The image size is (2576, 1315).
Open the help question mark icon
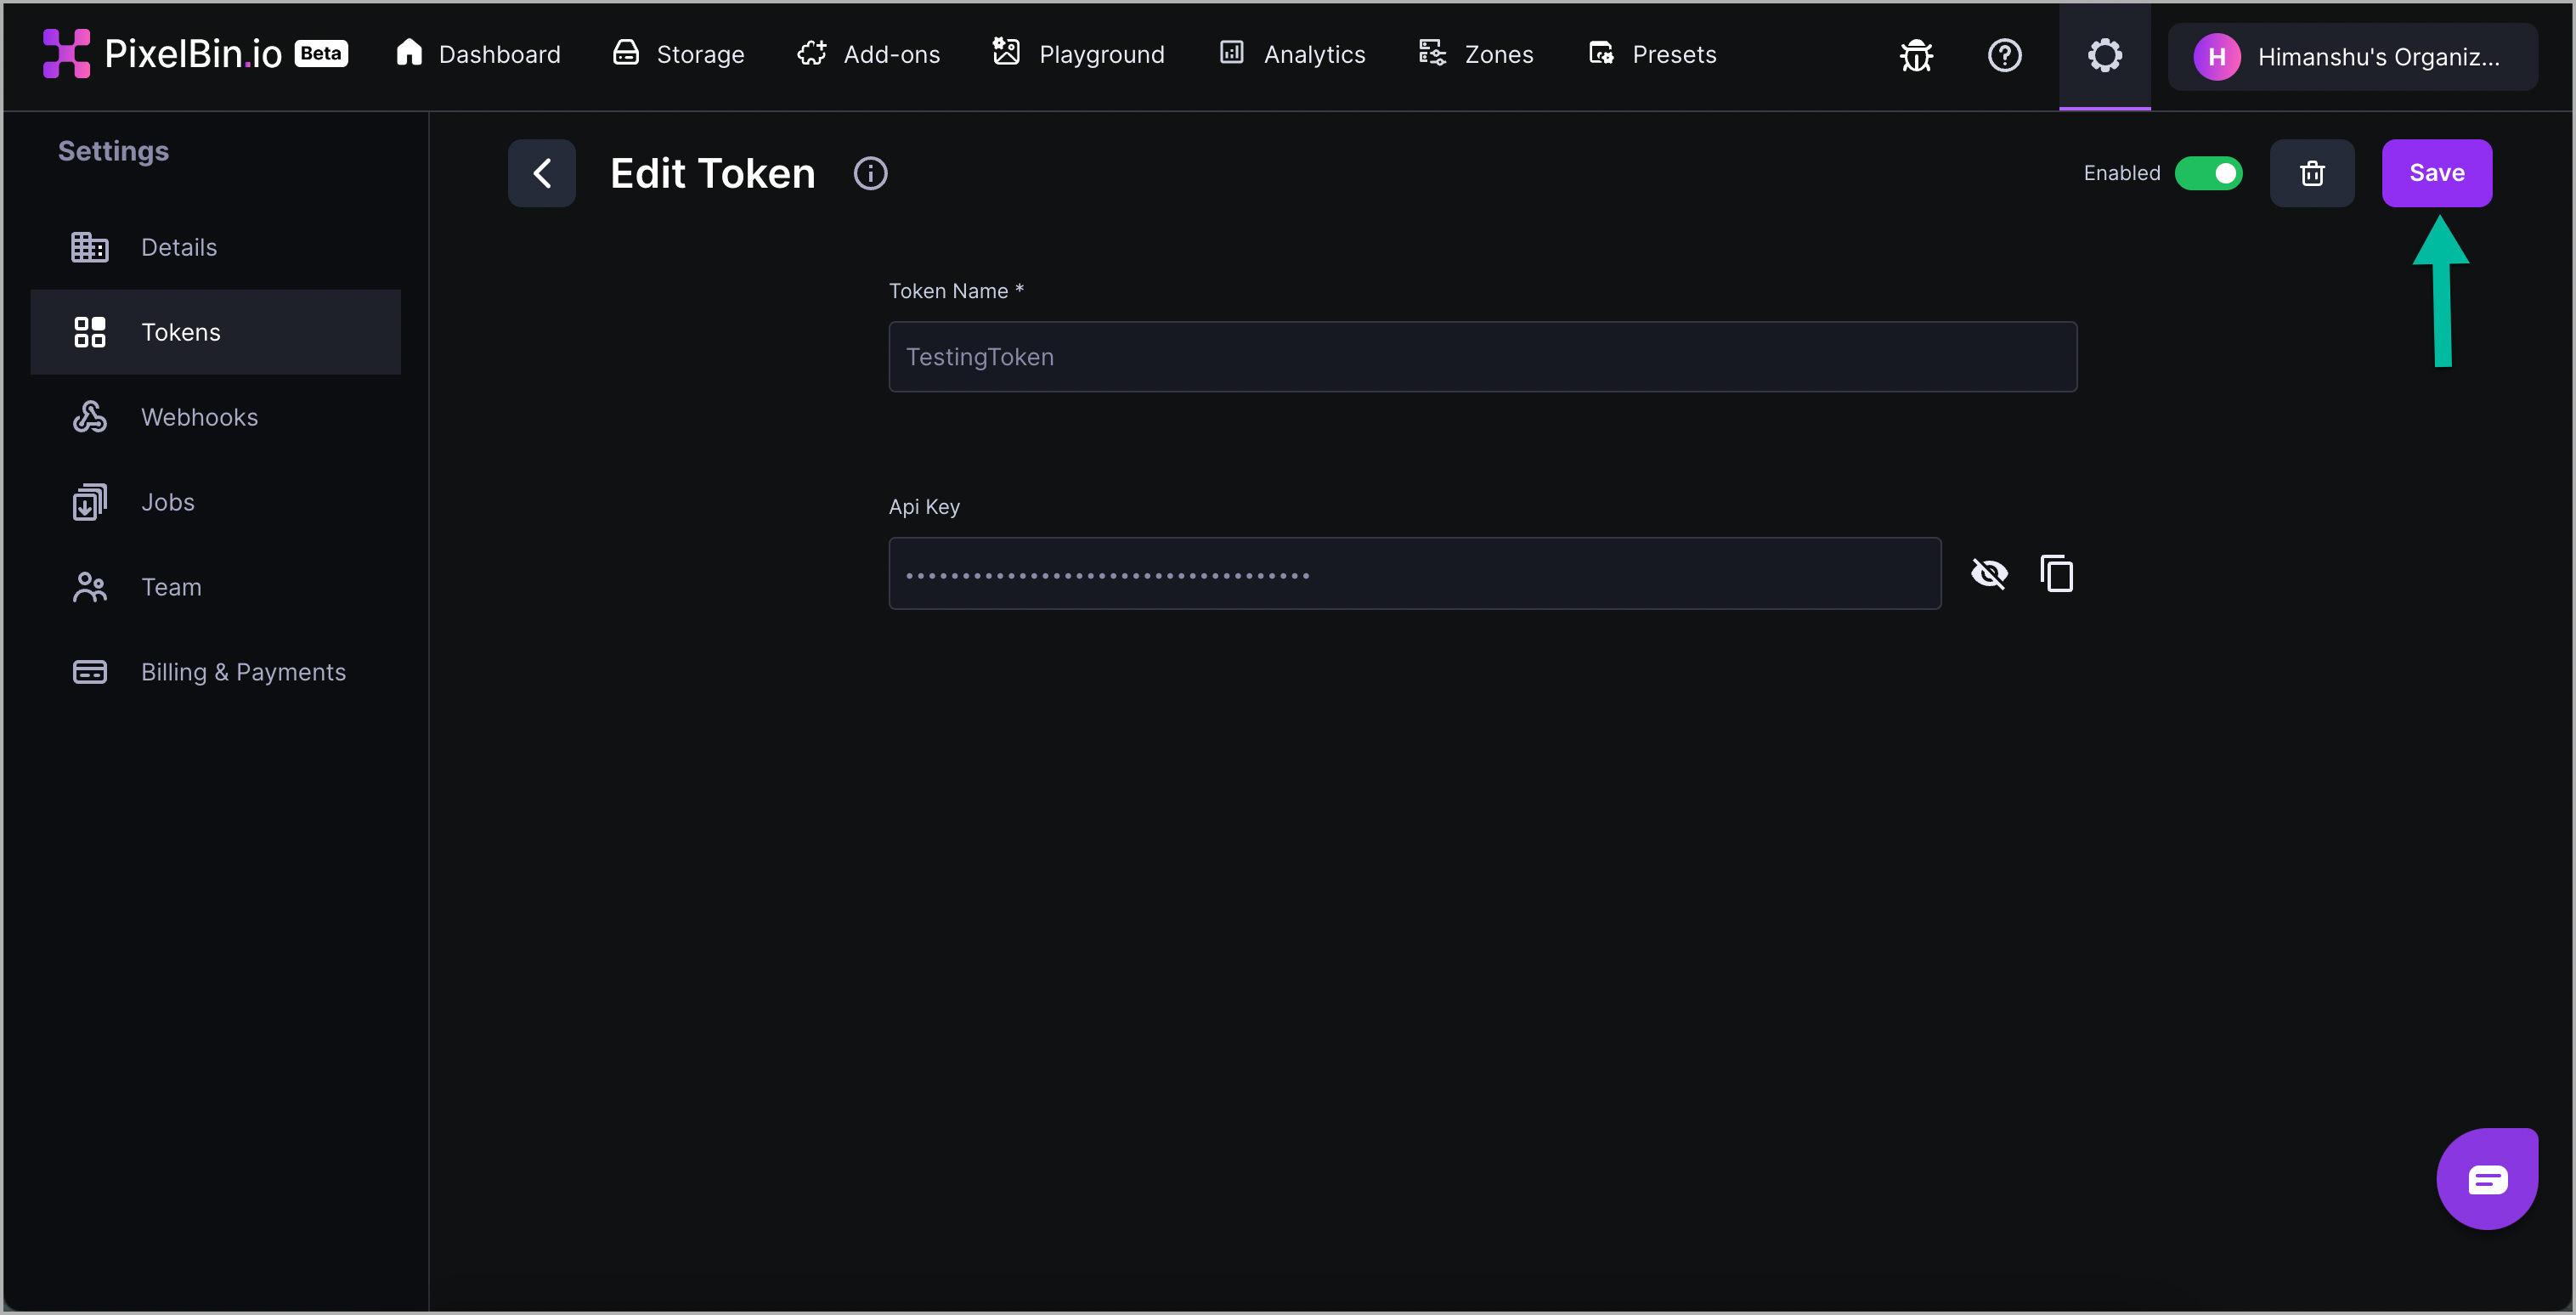[2004, 56]
